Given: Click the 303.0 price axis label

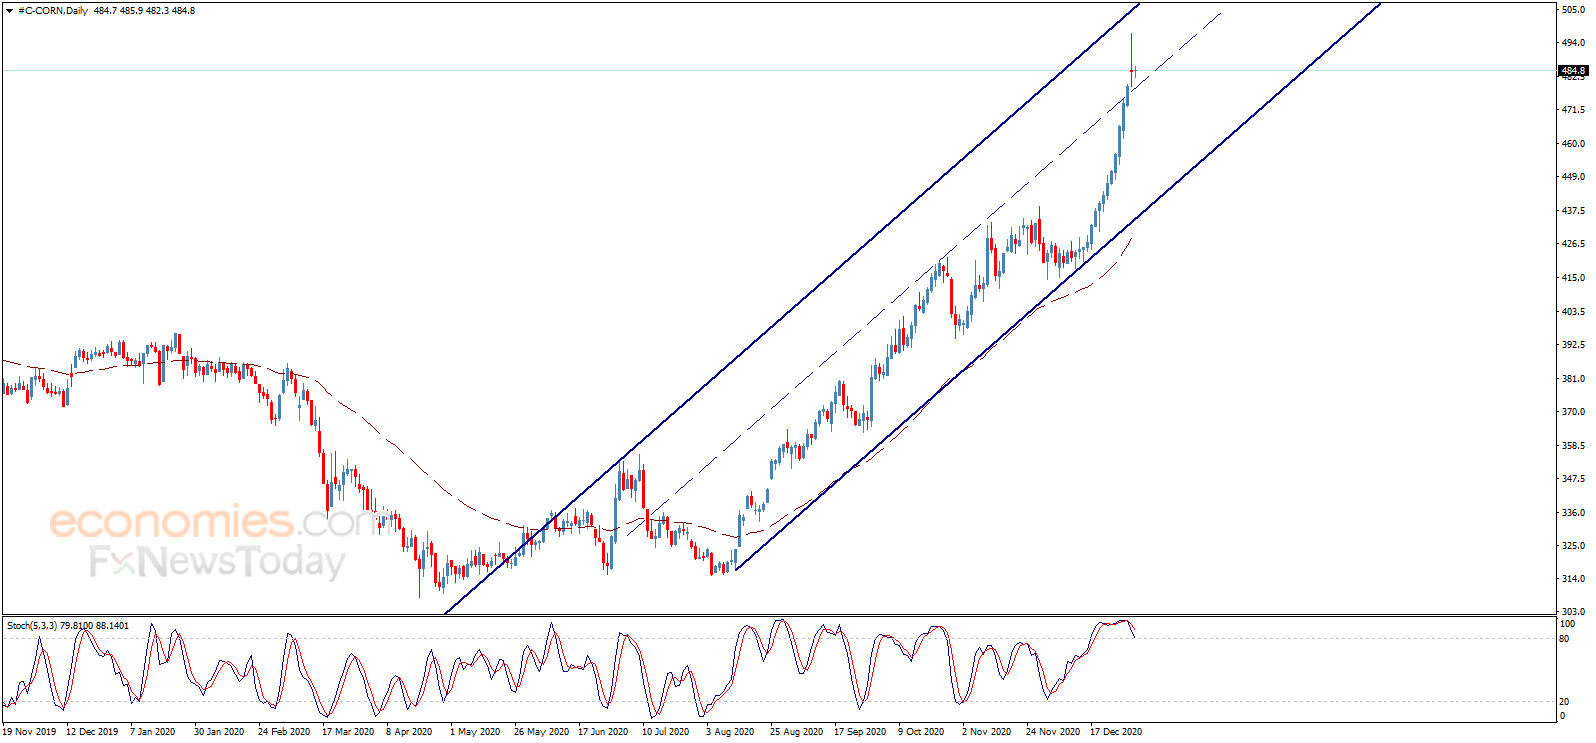Looking at the screenshot, I should pos(1574,612).
